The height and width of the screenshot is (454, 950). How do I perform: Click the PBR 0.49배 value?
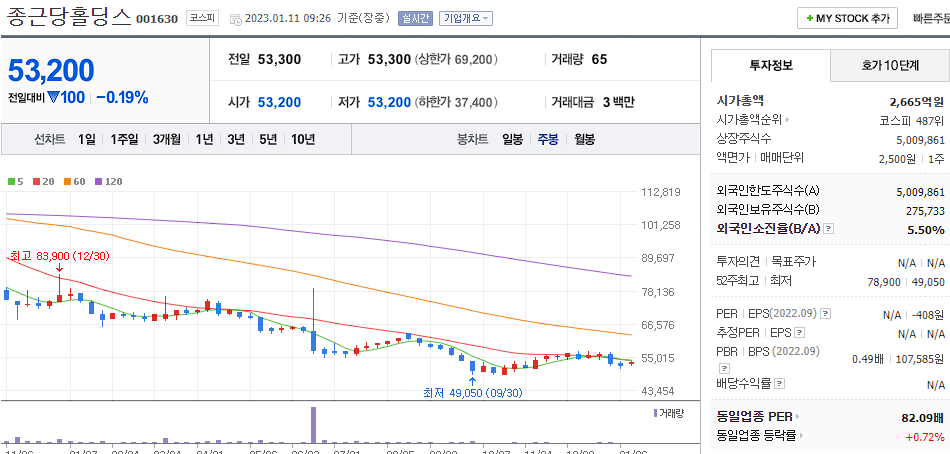click(869, 359)
